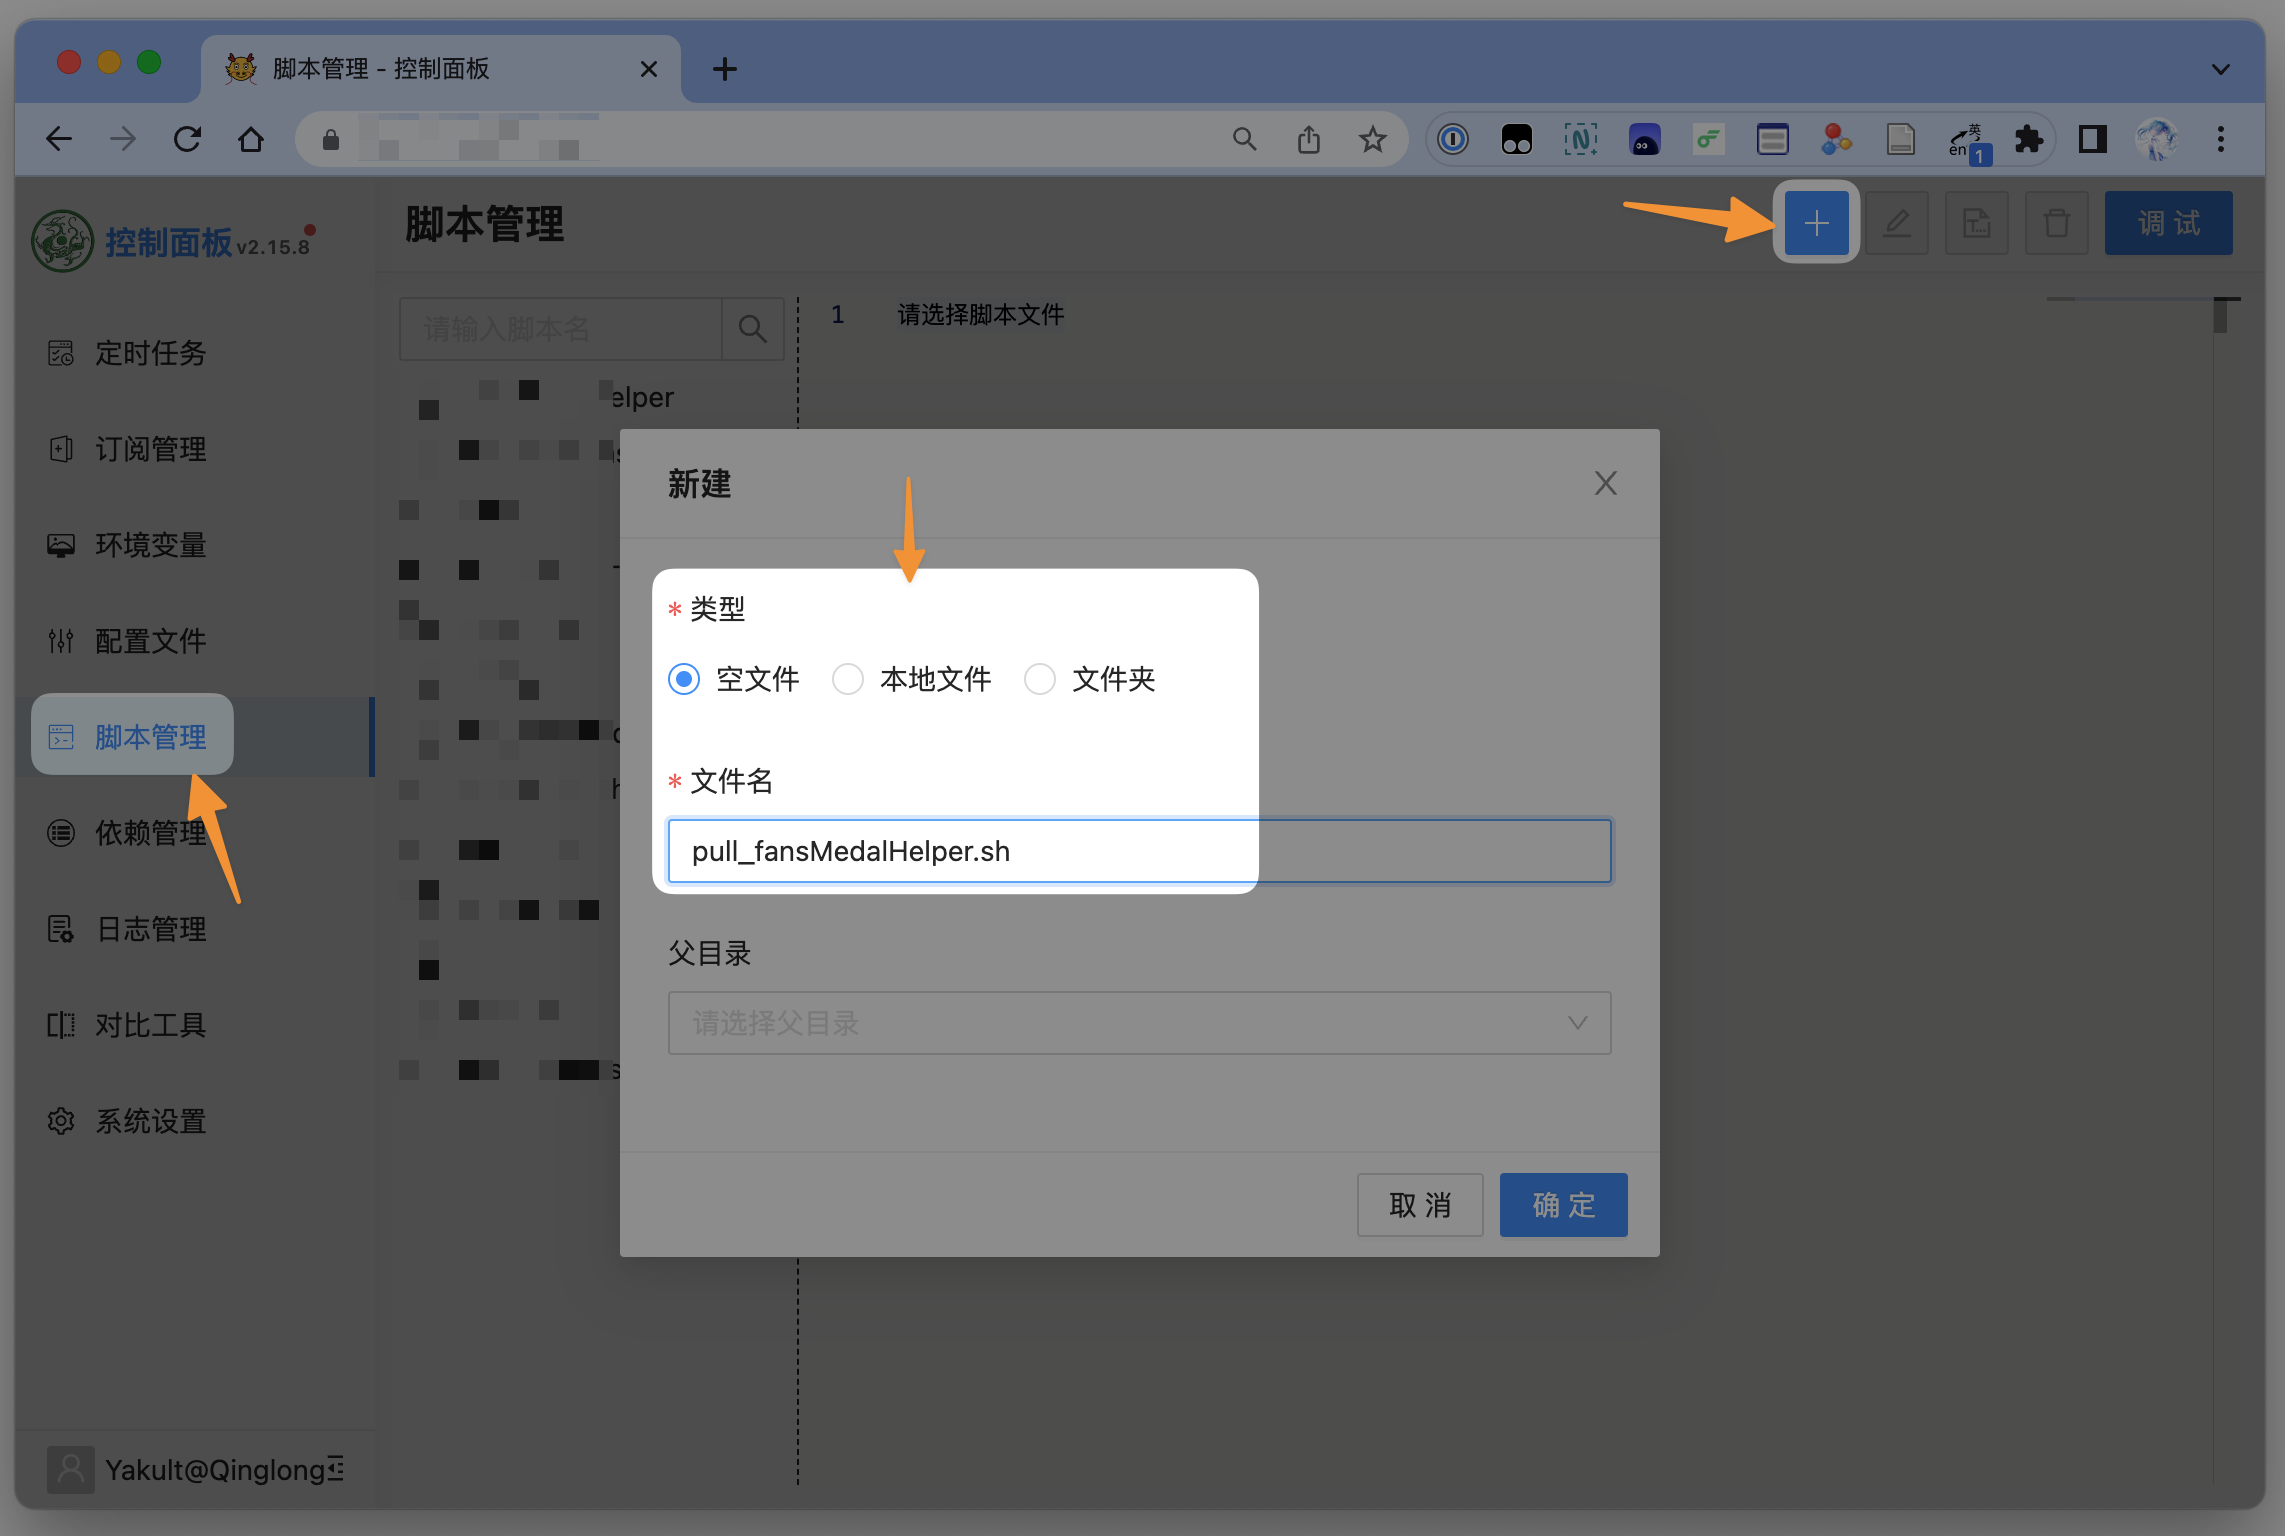Click the 取消 cancel button
This screenshot has height=1536, width=2285.
1419,1205
